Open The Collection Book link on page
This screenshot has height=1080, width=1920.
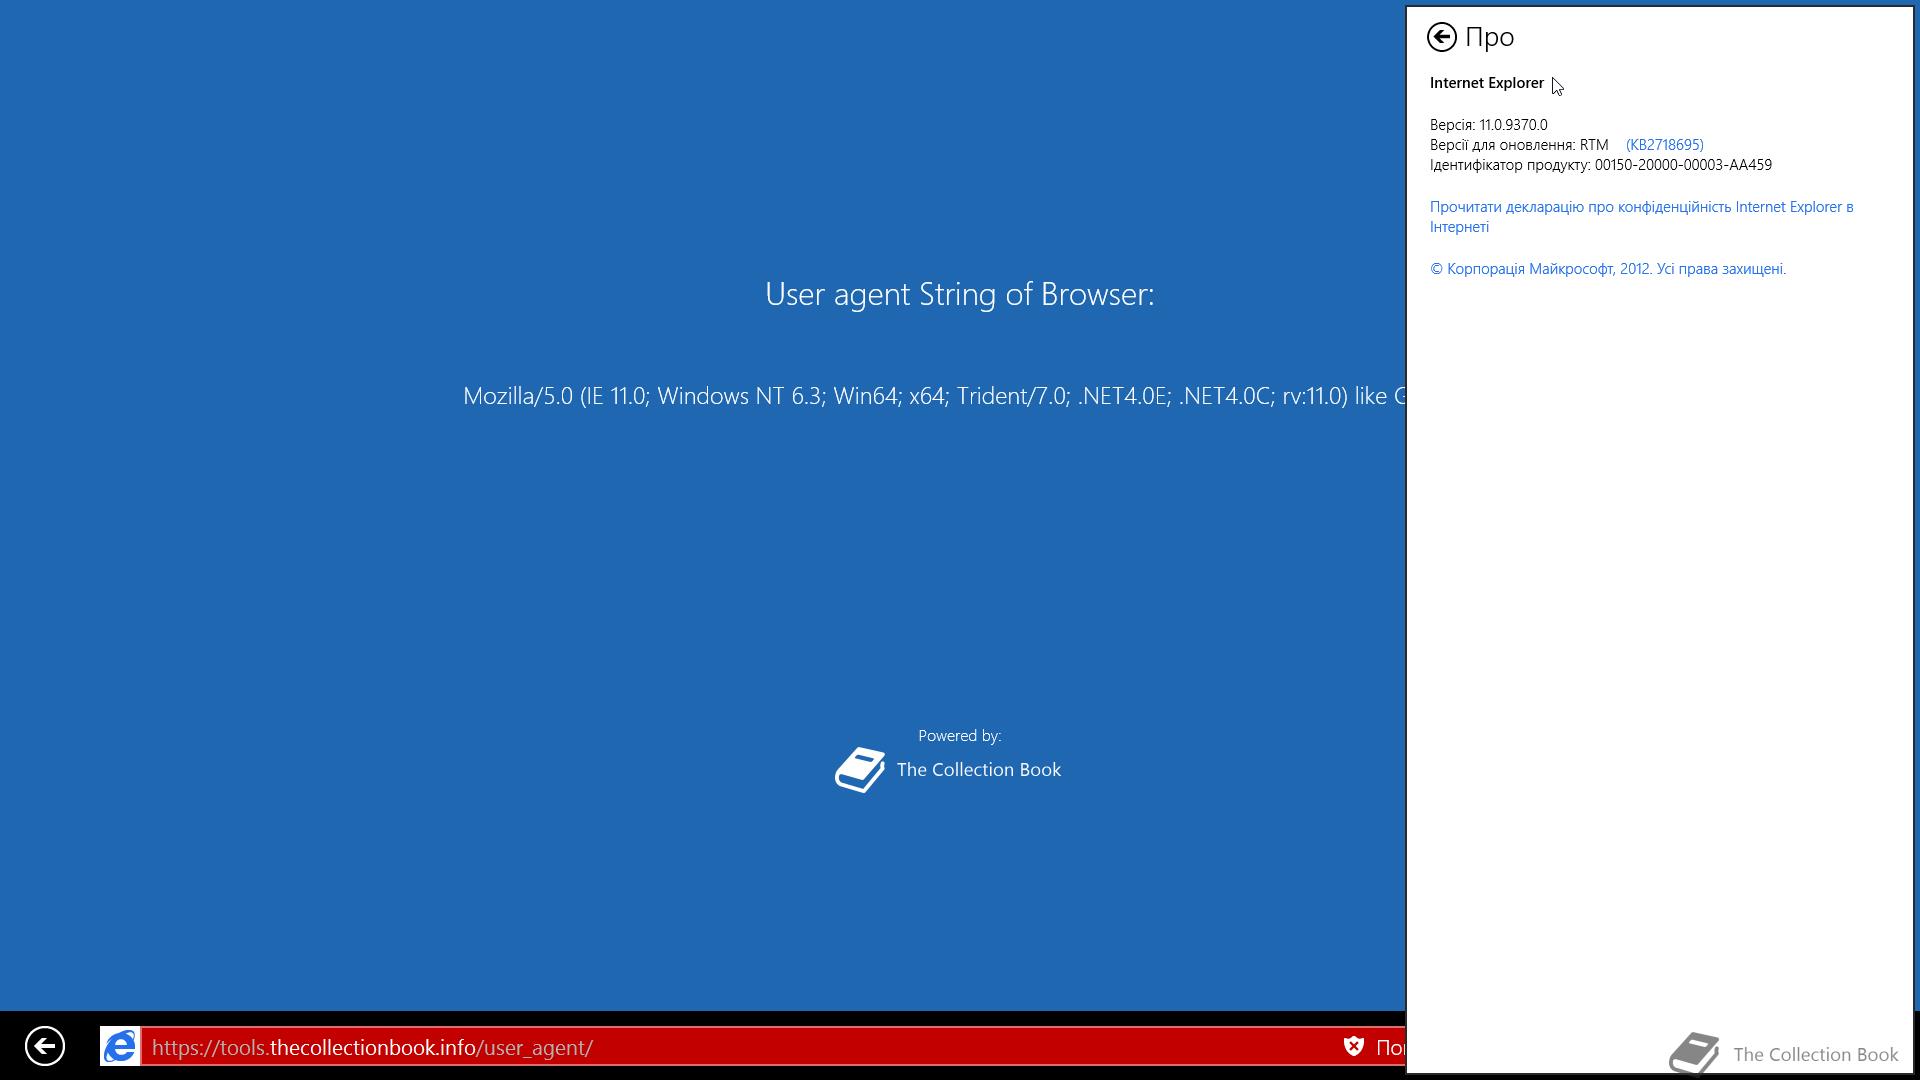(x=978, y=770)
